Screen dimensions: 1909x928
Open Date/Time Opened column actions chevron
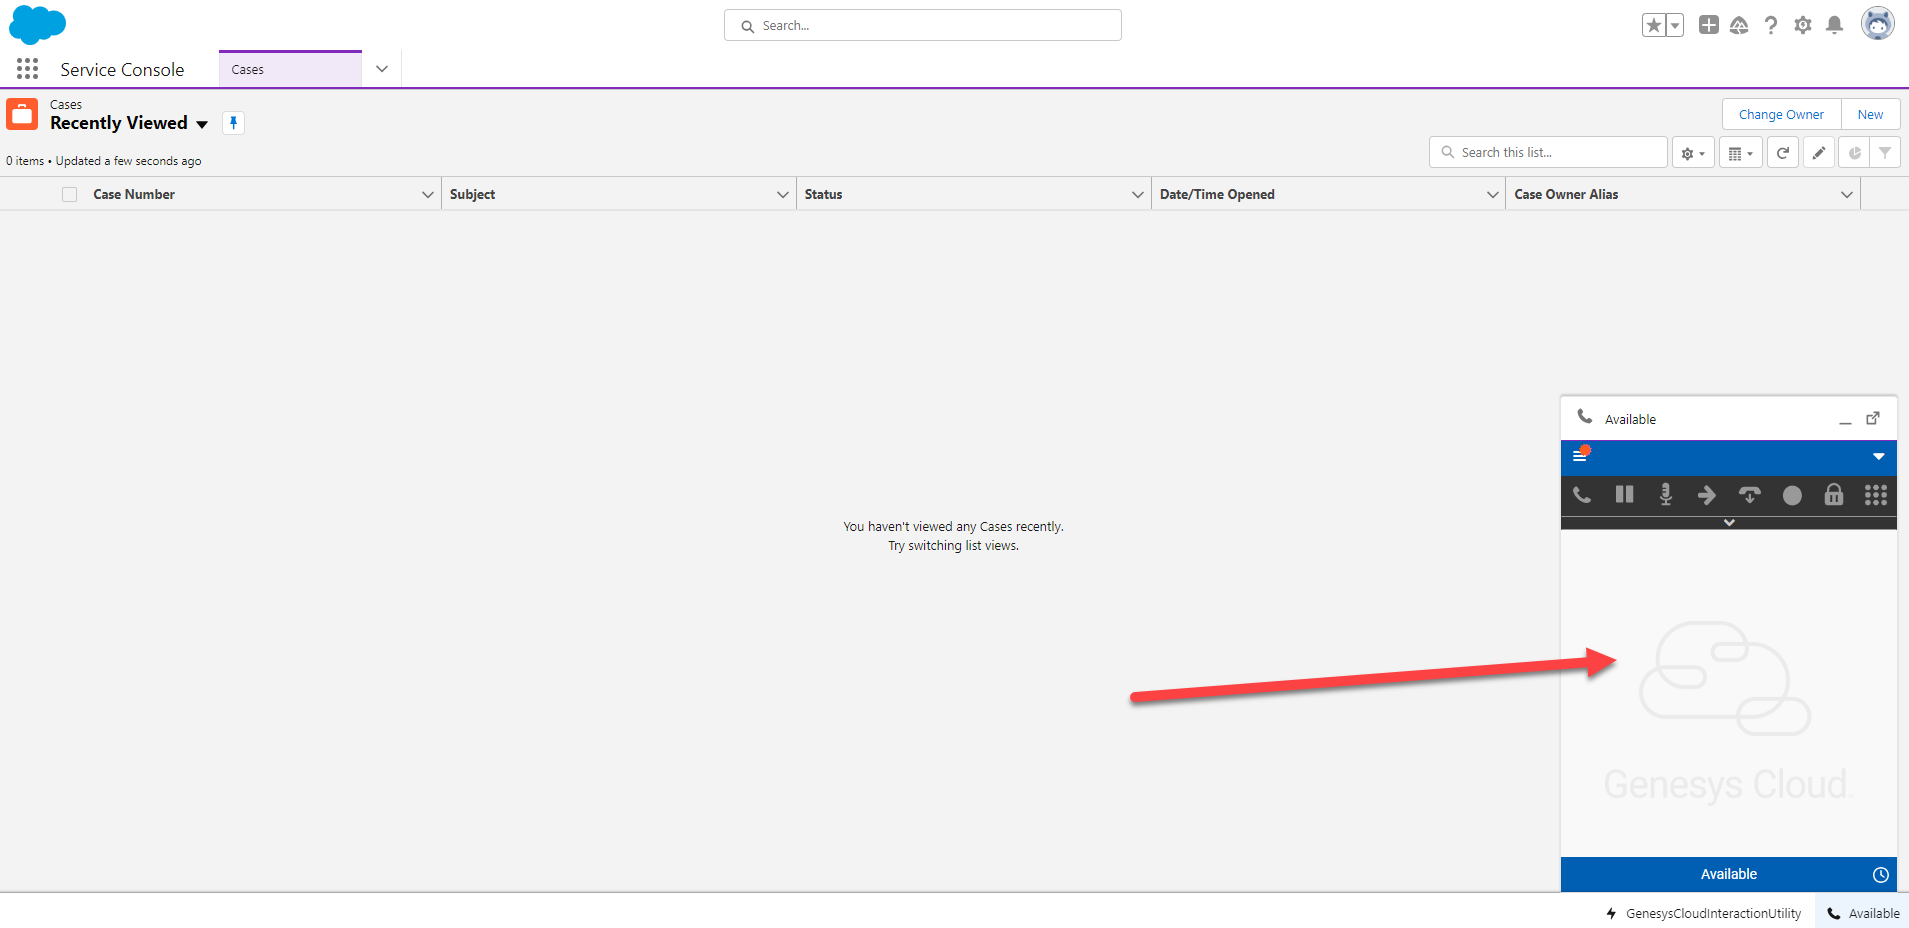[1492, 194]
